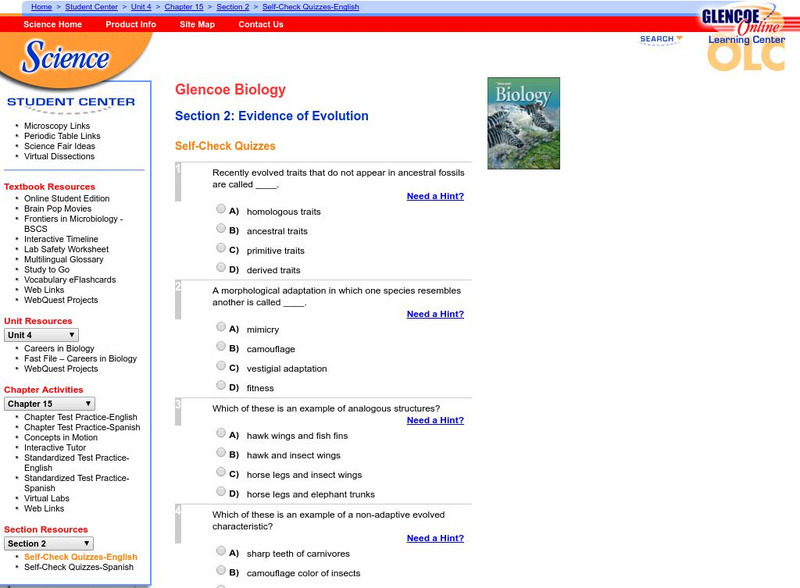Choose hawk and insect wings
Viewport: 800px width, 588px height.
pyautogui.click(x=221, y=452)
